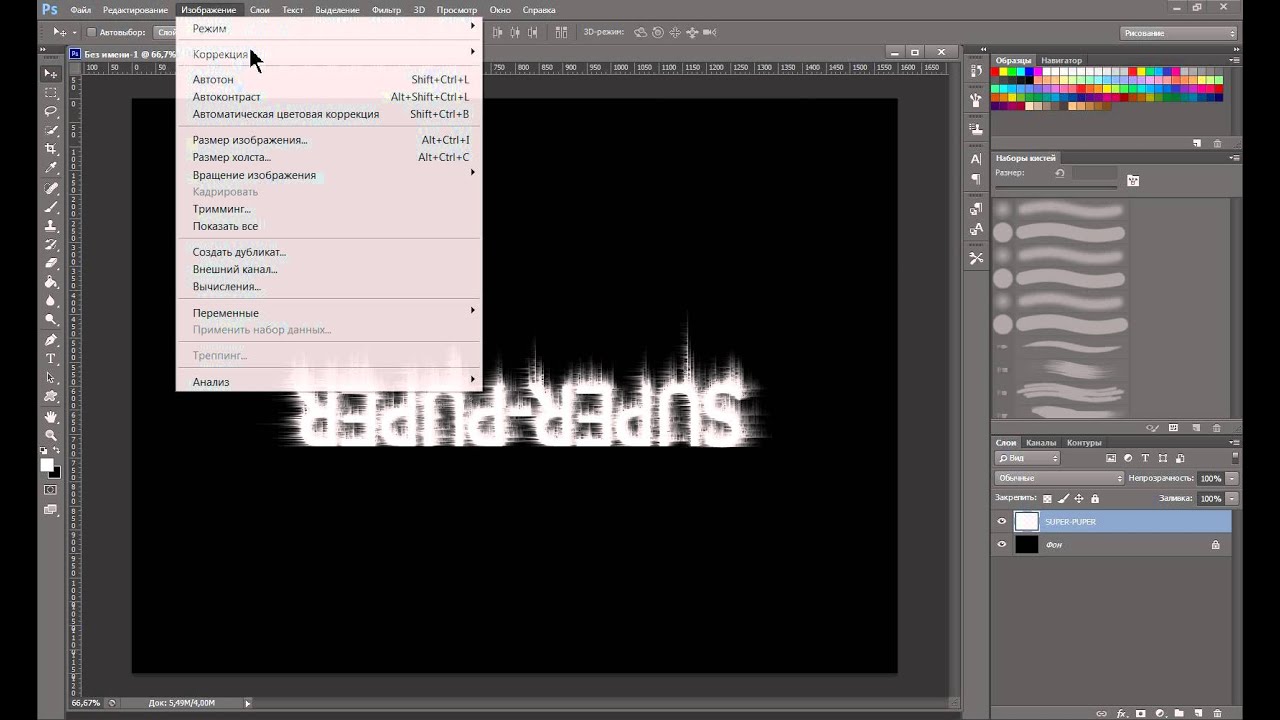Switch to the Каналы tab

pyautogui.click(x=1041, y=443)
